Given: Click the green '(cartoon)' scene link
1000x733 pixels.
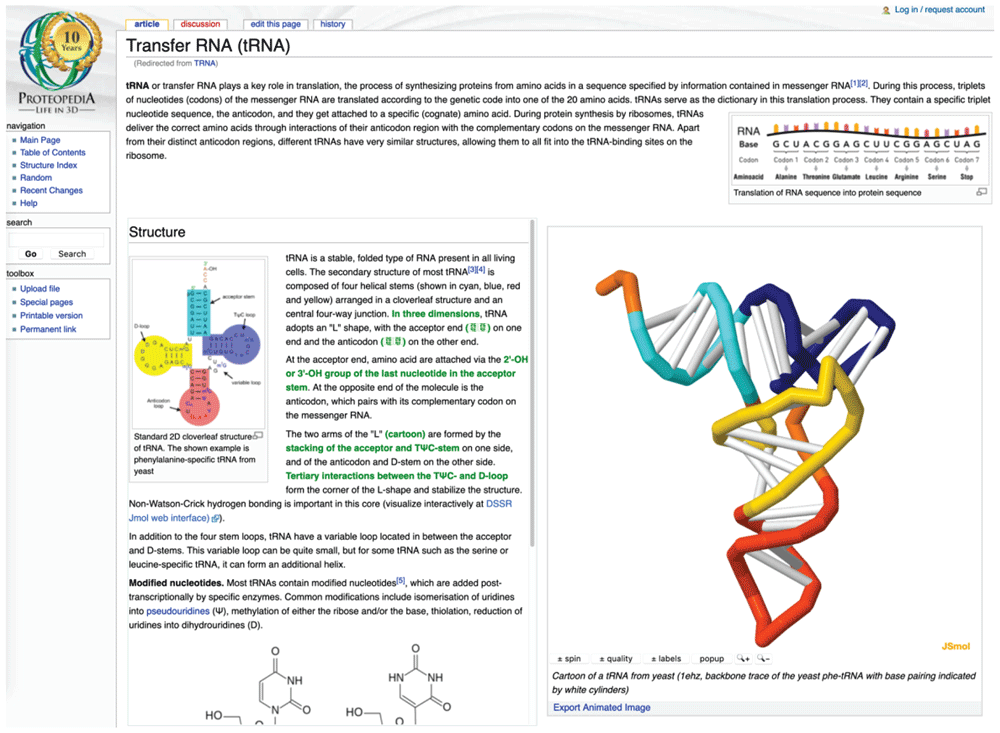Looking at the screenshot, I should pos(405,434).
